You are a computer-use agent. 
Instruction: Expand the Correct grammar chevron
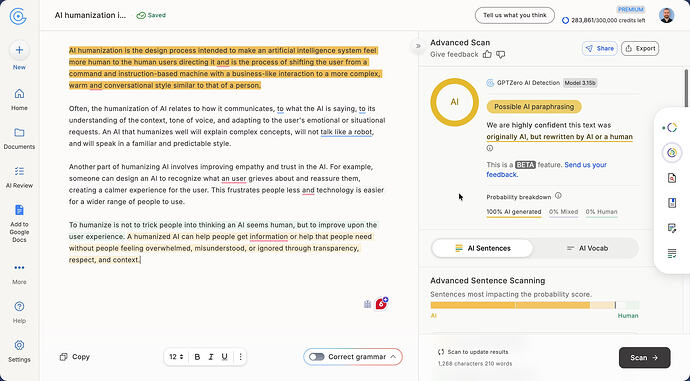pyautogui.click(x=393, y=357)
